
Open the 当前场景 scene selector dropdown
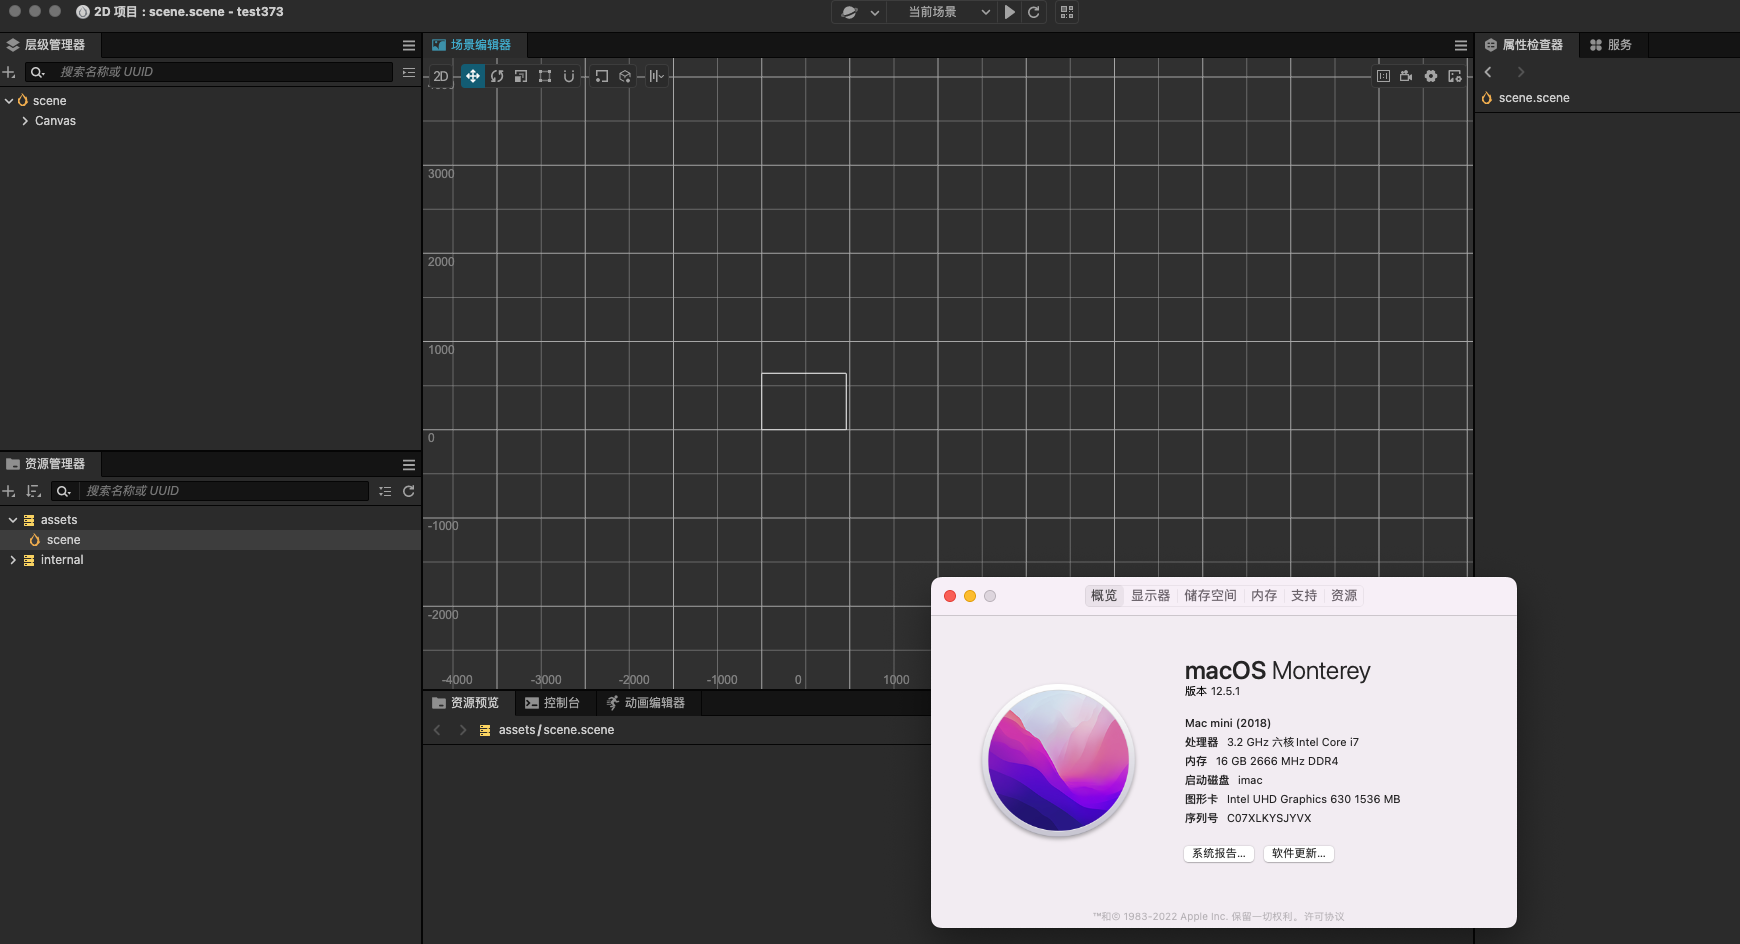point(942,12)
